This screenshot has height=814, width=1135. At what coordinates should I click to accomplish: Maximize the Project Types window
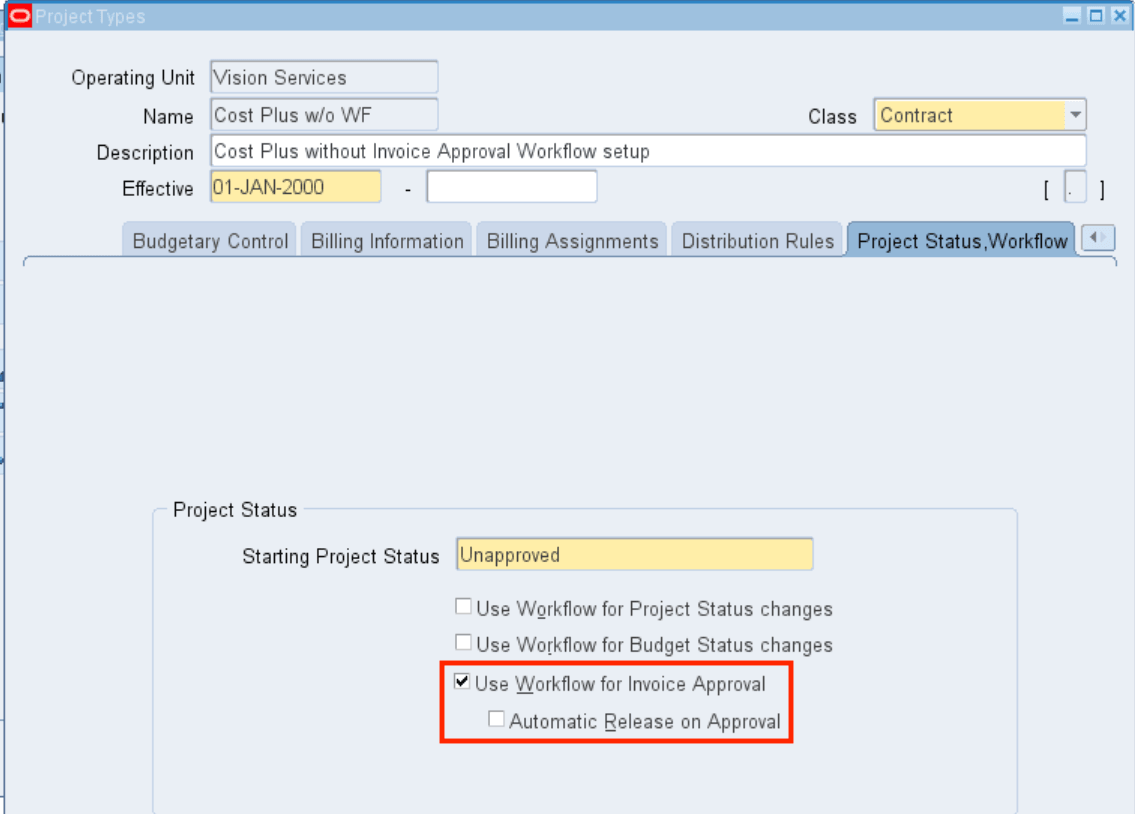pyautogui.click(x=1096, y=16)
